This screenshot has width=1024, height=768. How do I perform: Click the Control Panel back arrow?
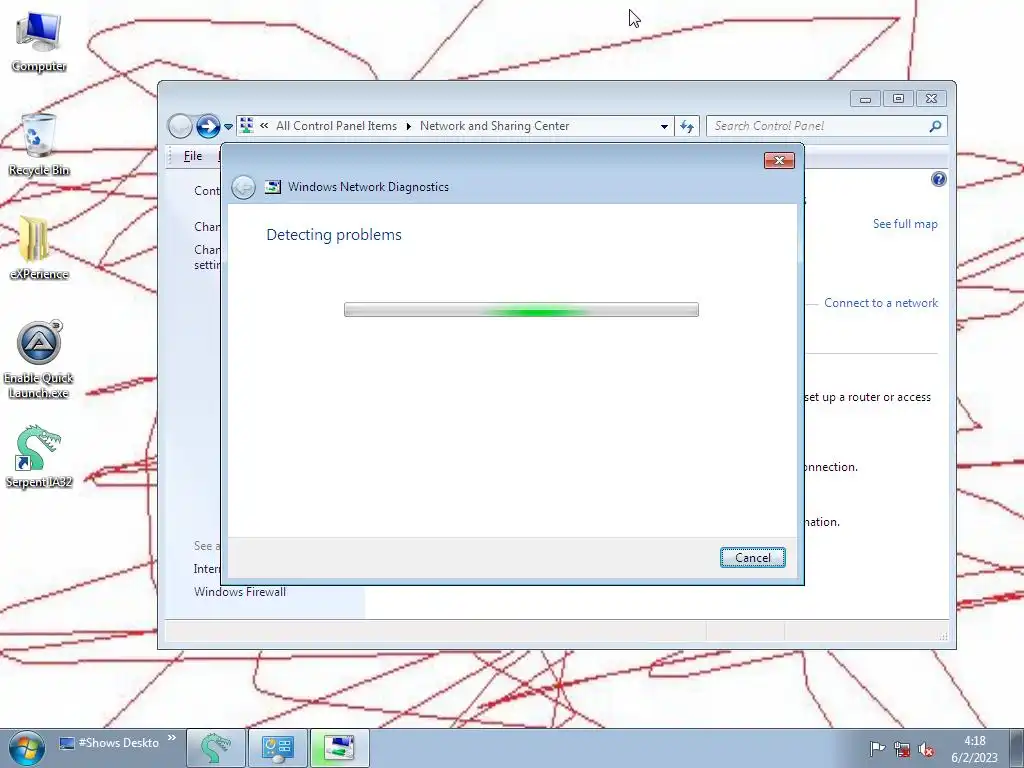tap(180, 126)
